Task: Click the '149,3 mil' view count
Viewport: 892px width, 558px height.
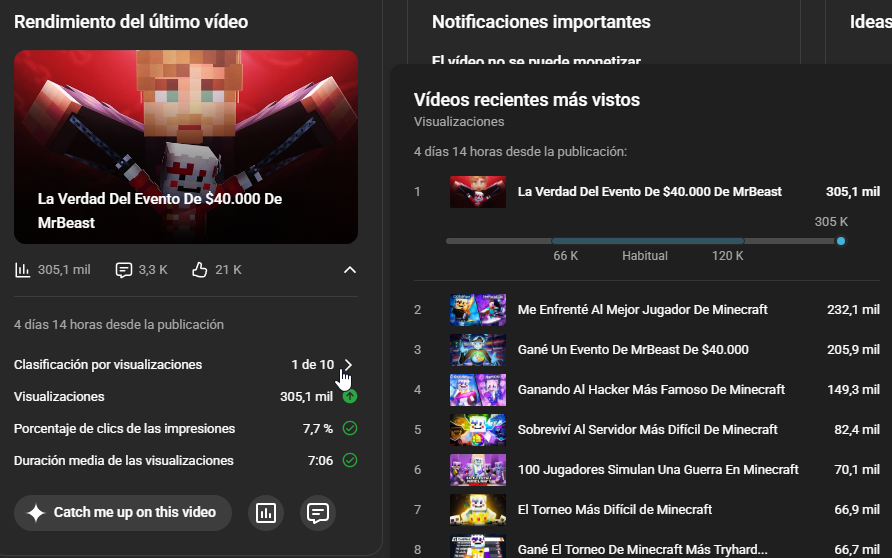Action: tap(853, 390)
